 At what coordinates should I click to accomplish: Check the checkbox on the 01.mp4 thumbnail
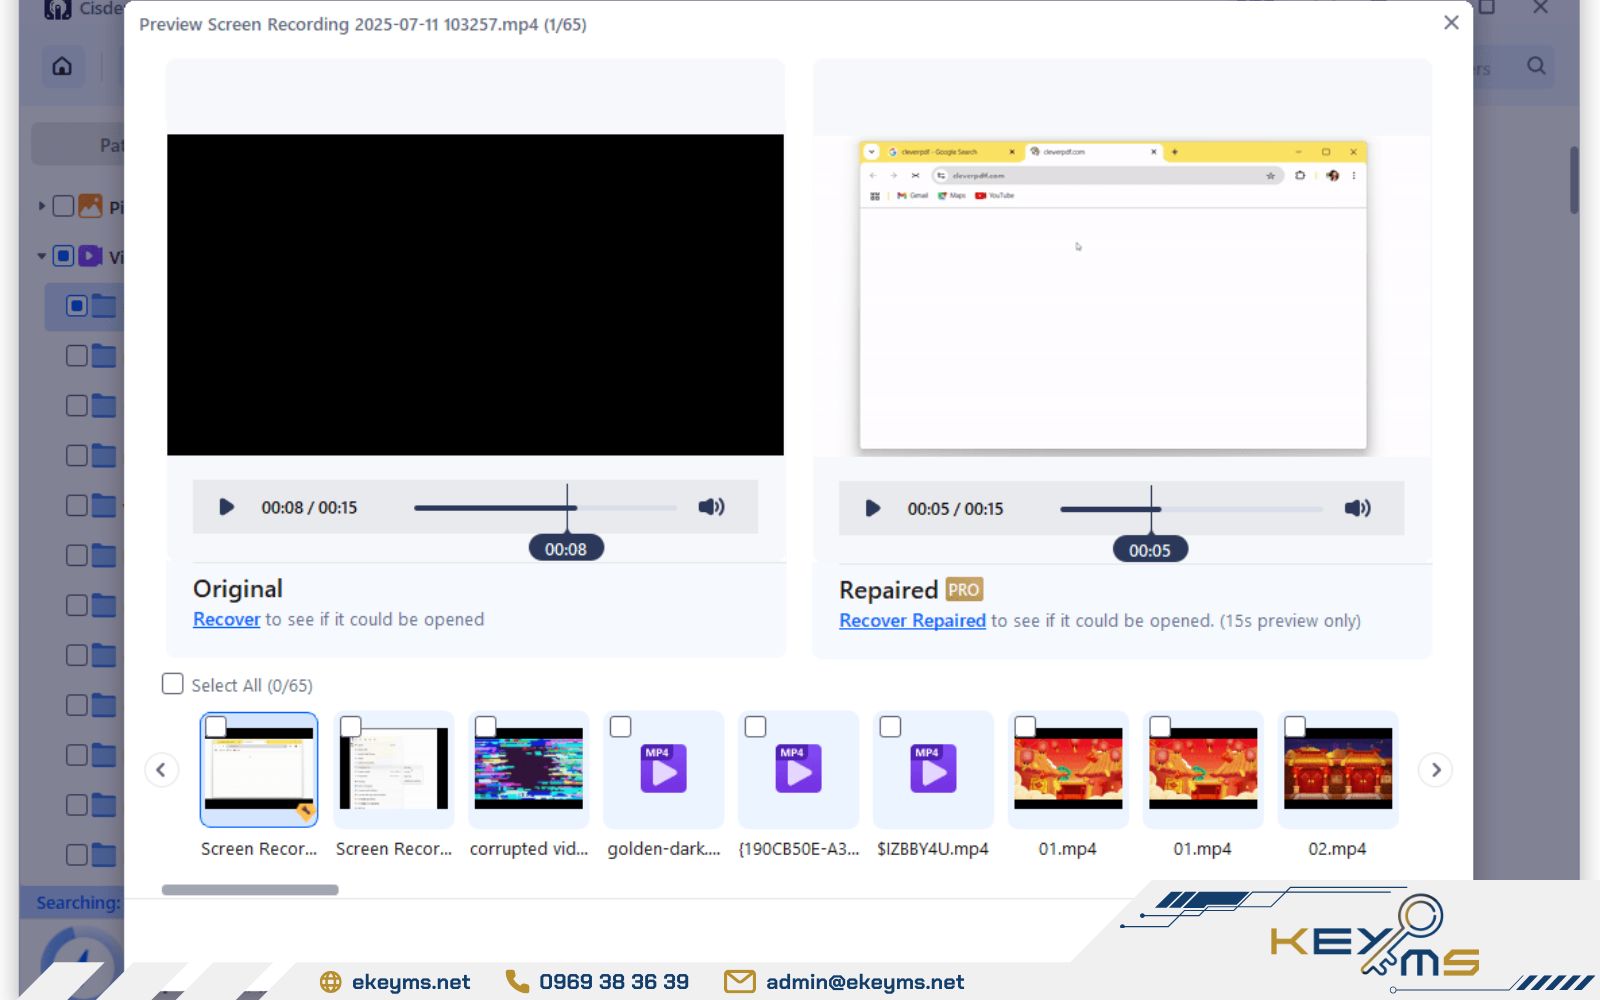(x=1025, y=726)
